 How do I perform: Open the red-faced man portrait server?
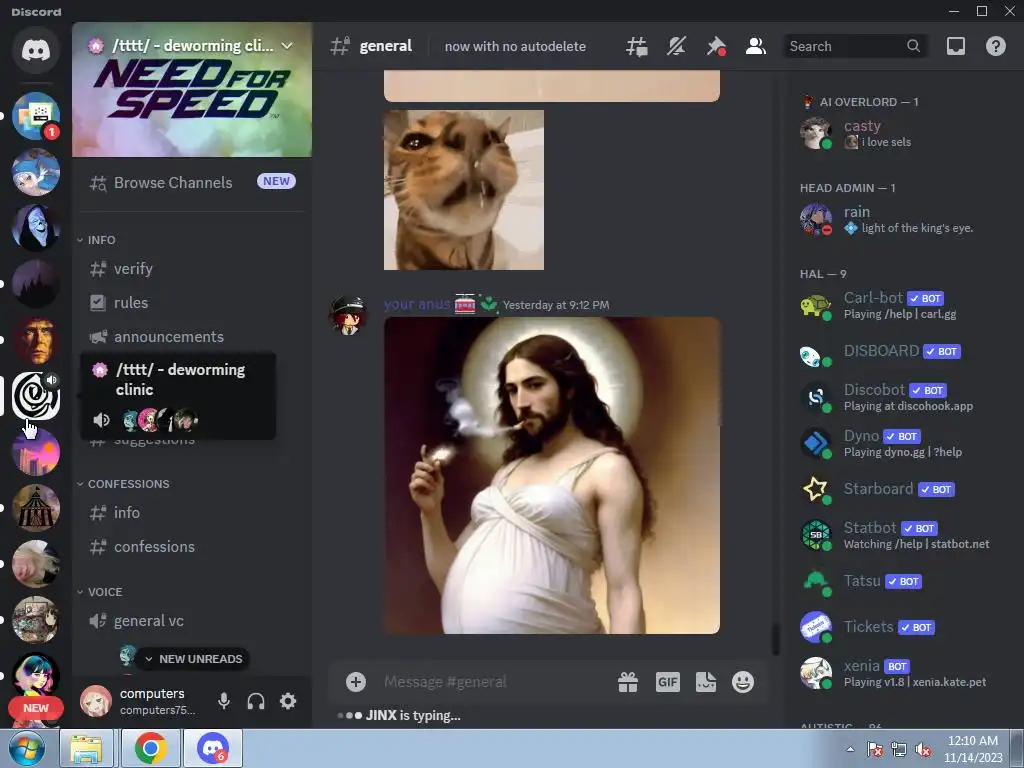coord(36,340)
